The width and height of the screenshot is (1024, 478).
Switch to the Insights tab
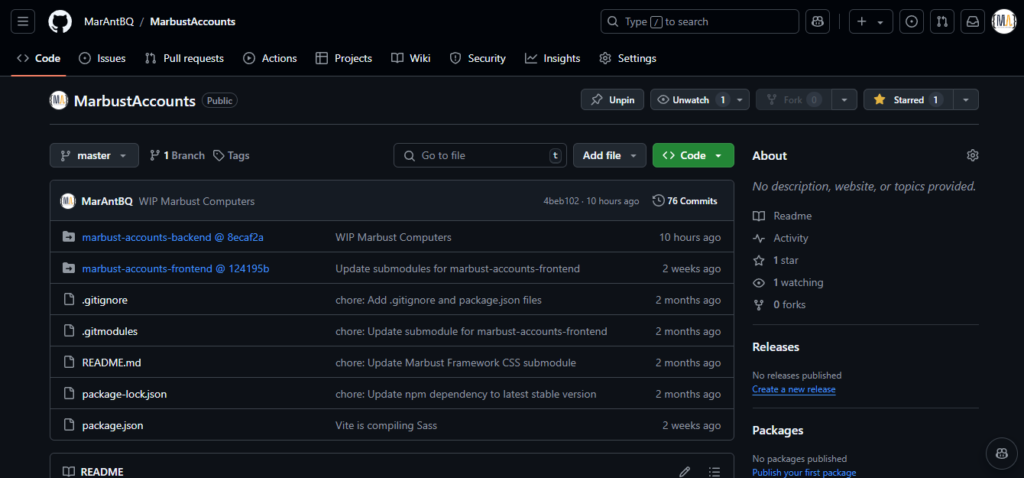(552, 58)
